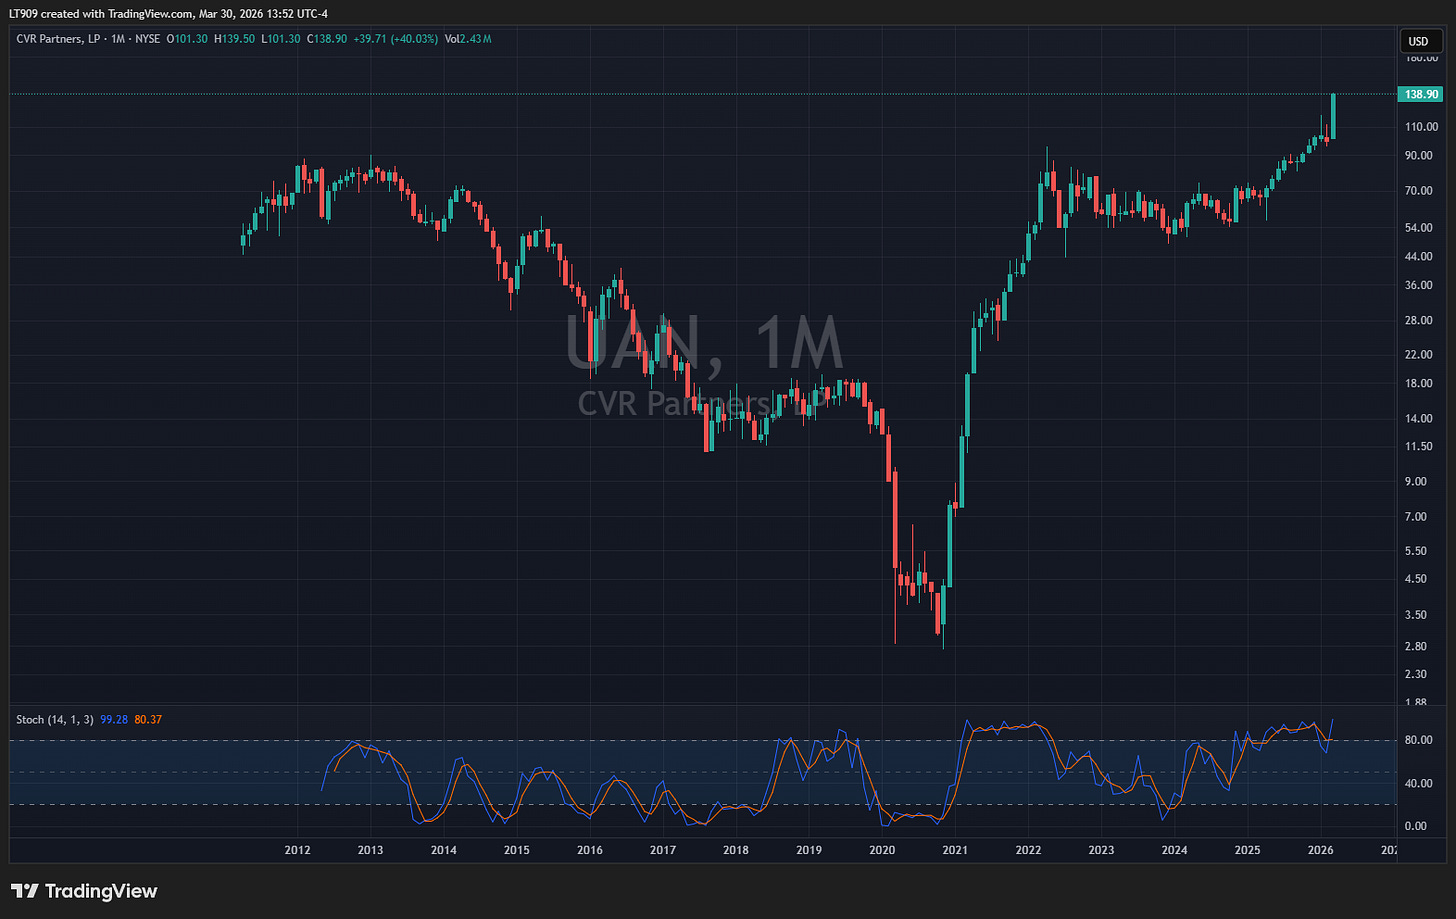Click the low price L101.30

coord(280,39)
